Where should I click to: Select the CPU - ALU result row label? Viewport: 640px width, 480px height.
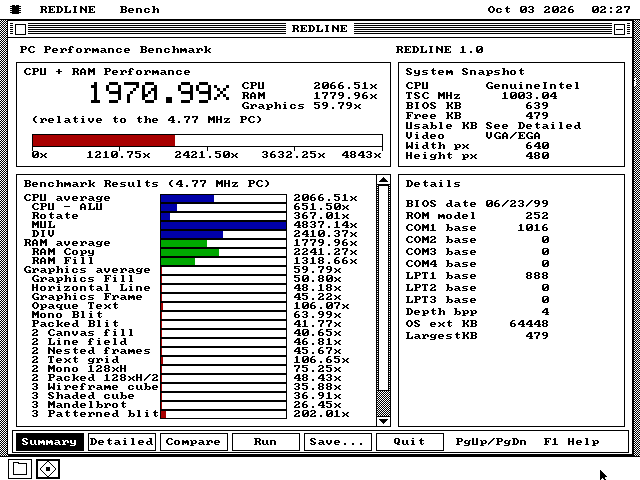pos(67,207)
